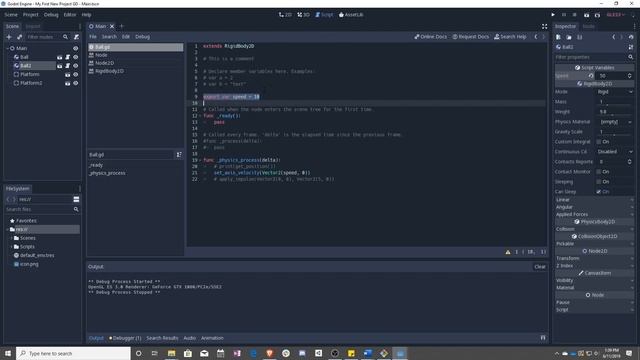Click the Mass value slider field
Image resolution: width=640 pixels, height=360 pixels.
pyautogui.click(x=615, y=102)
